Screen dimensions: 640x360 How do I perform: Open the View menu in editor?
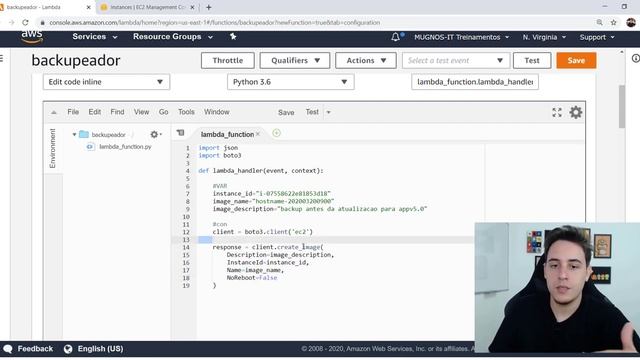click(141, 112)
